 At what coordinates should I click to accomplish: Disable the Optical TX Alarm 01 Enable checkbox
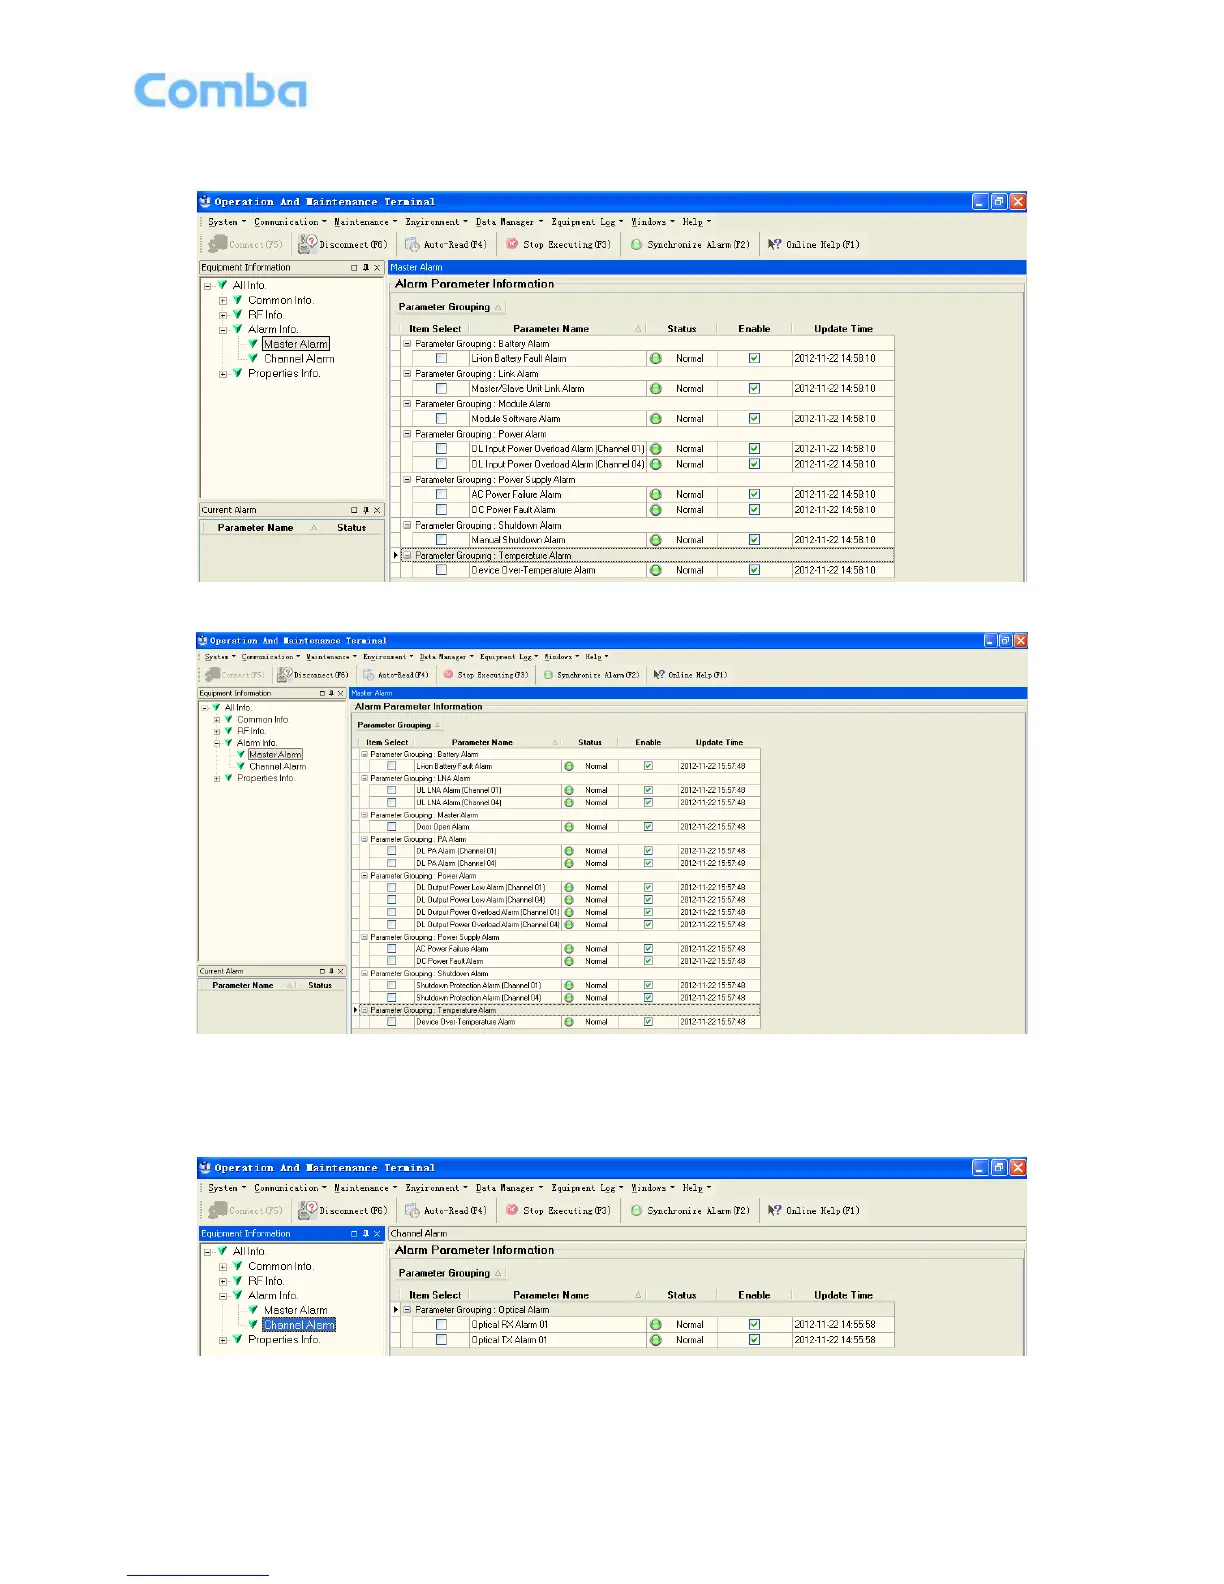(754, 1340)
